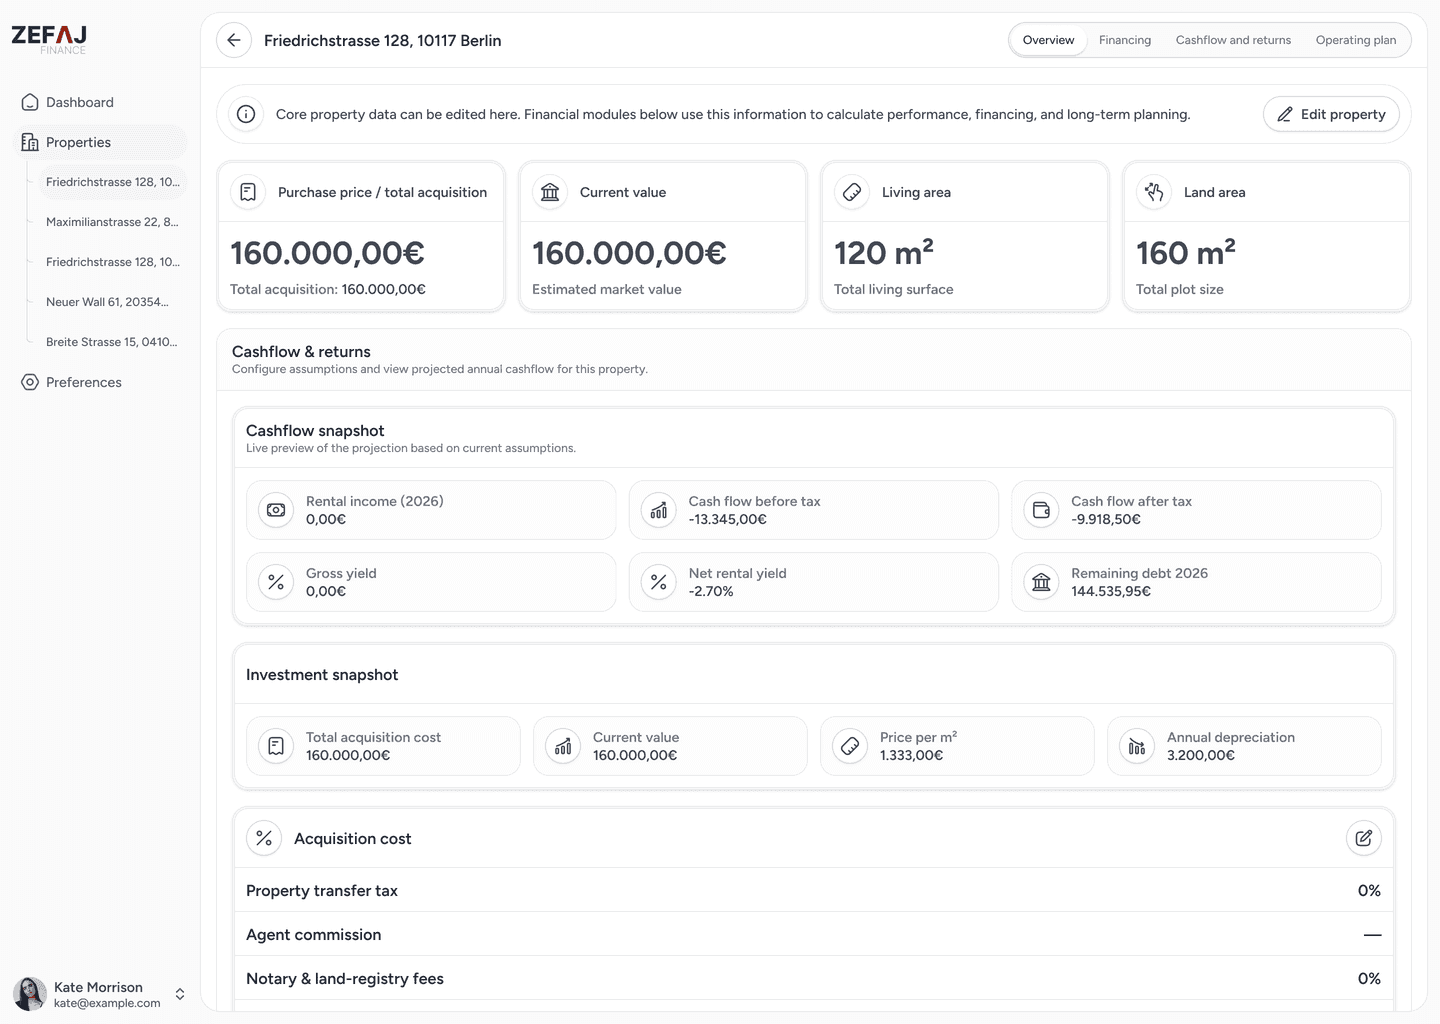Open the Financing tab

coord(1125,40)
